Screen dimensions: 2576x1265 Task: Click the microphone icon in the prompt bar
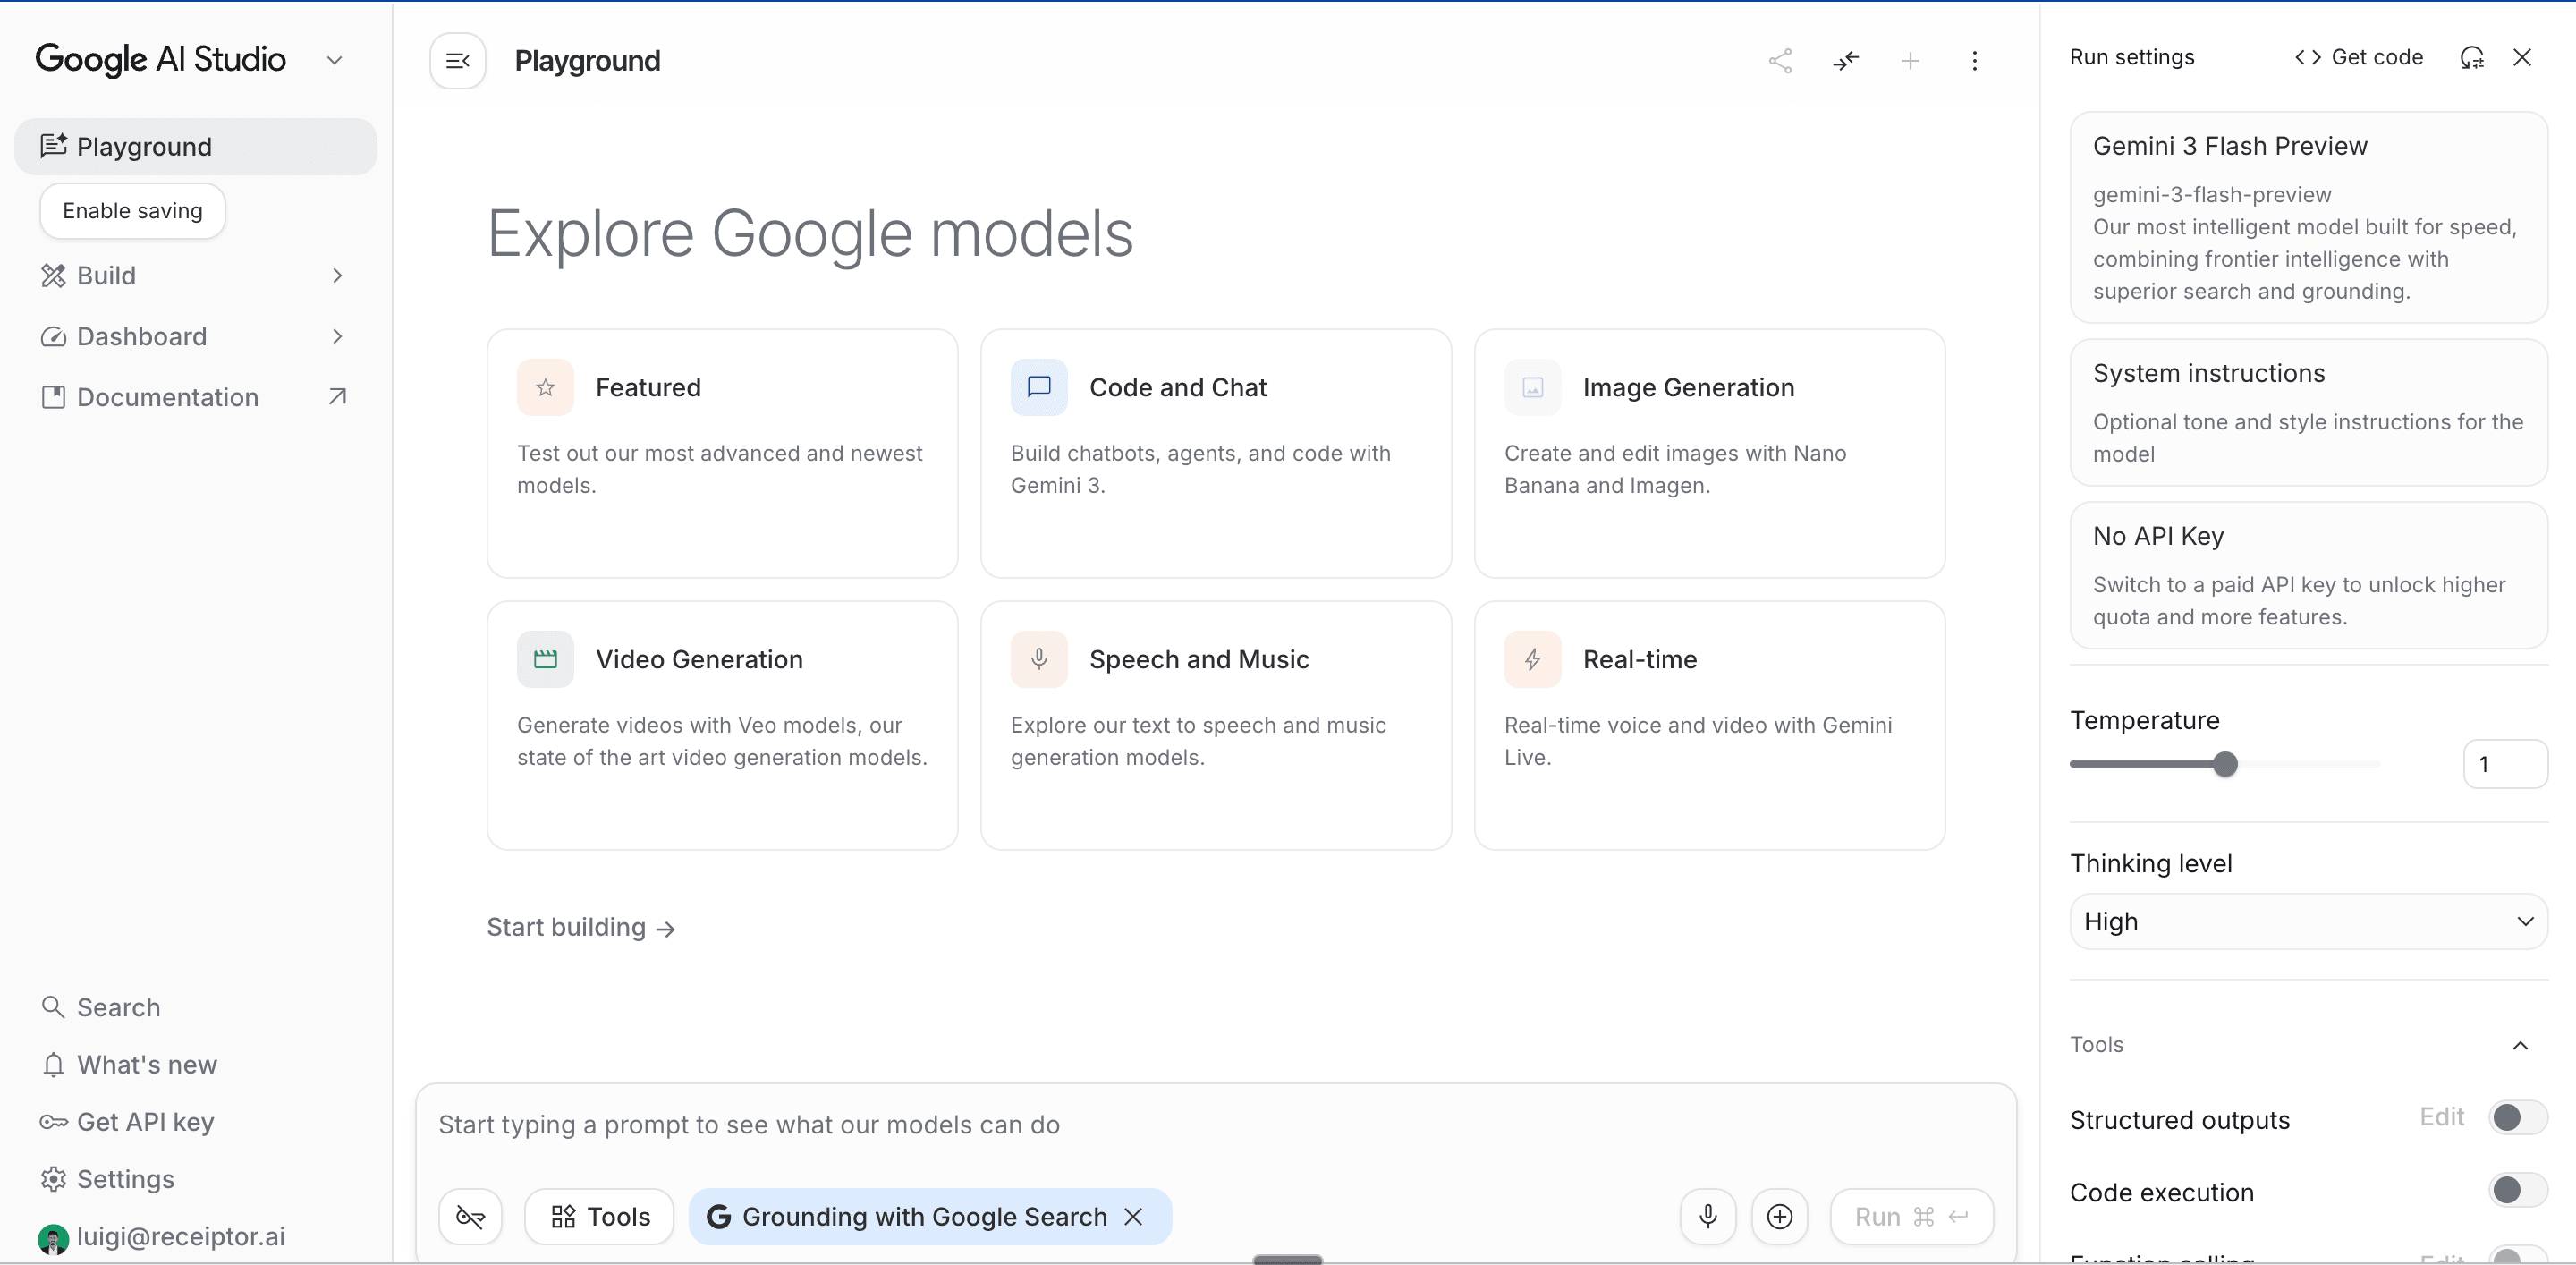[1708, 1216]
